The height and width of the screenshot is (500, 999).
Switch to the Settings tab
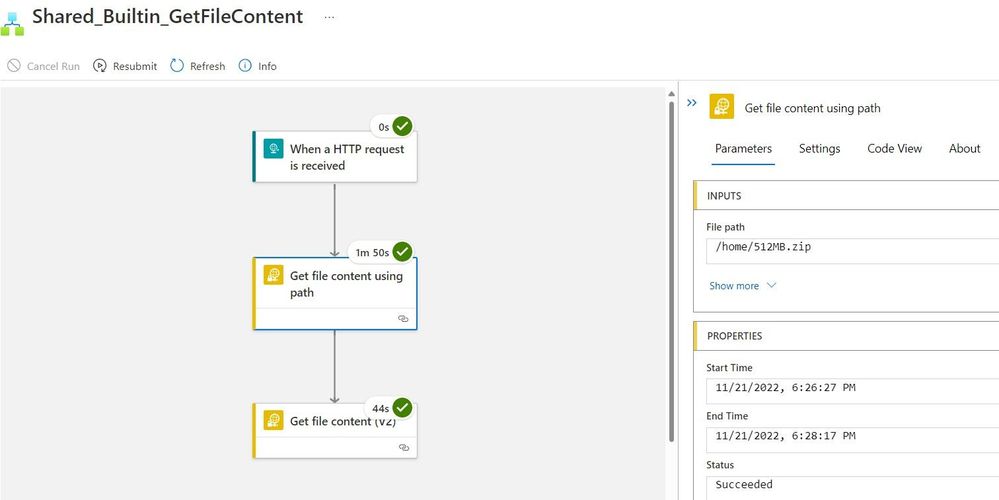(x=819, y=149)
